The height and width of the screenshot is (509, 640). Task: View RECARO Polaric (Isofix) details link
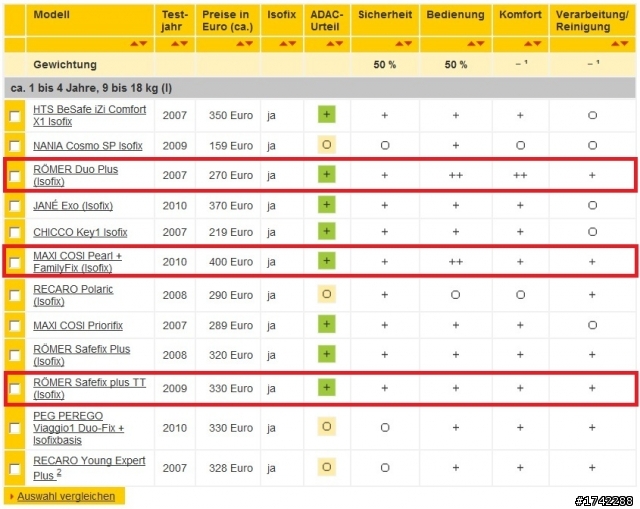point(73,295)
